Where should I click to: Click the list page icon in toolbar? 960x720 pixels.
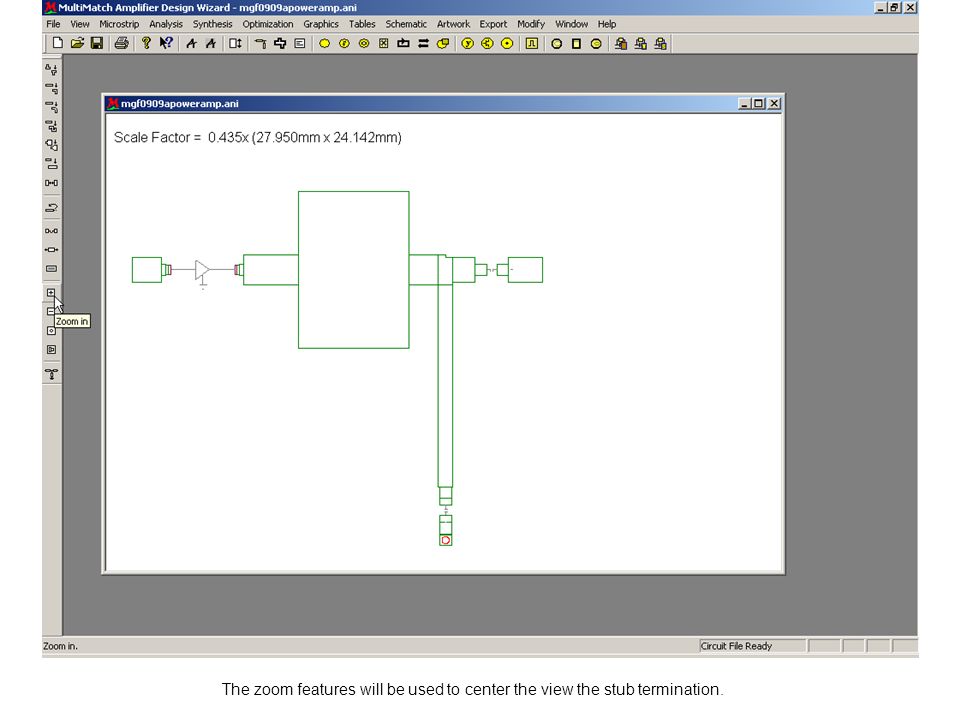click(299, 43)
